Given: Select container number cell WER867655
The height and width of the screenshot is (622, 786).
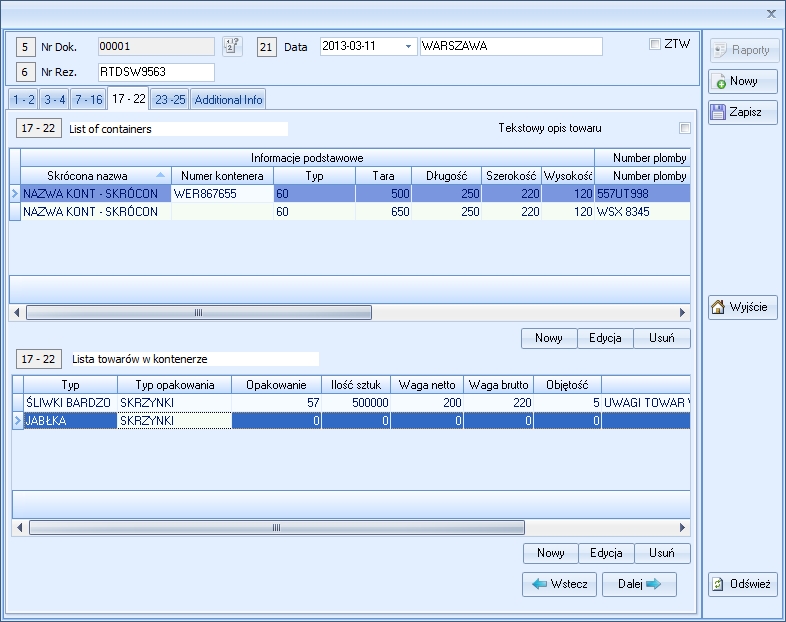Looking at the screenshot, I should 222,194.
